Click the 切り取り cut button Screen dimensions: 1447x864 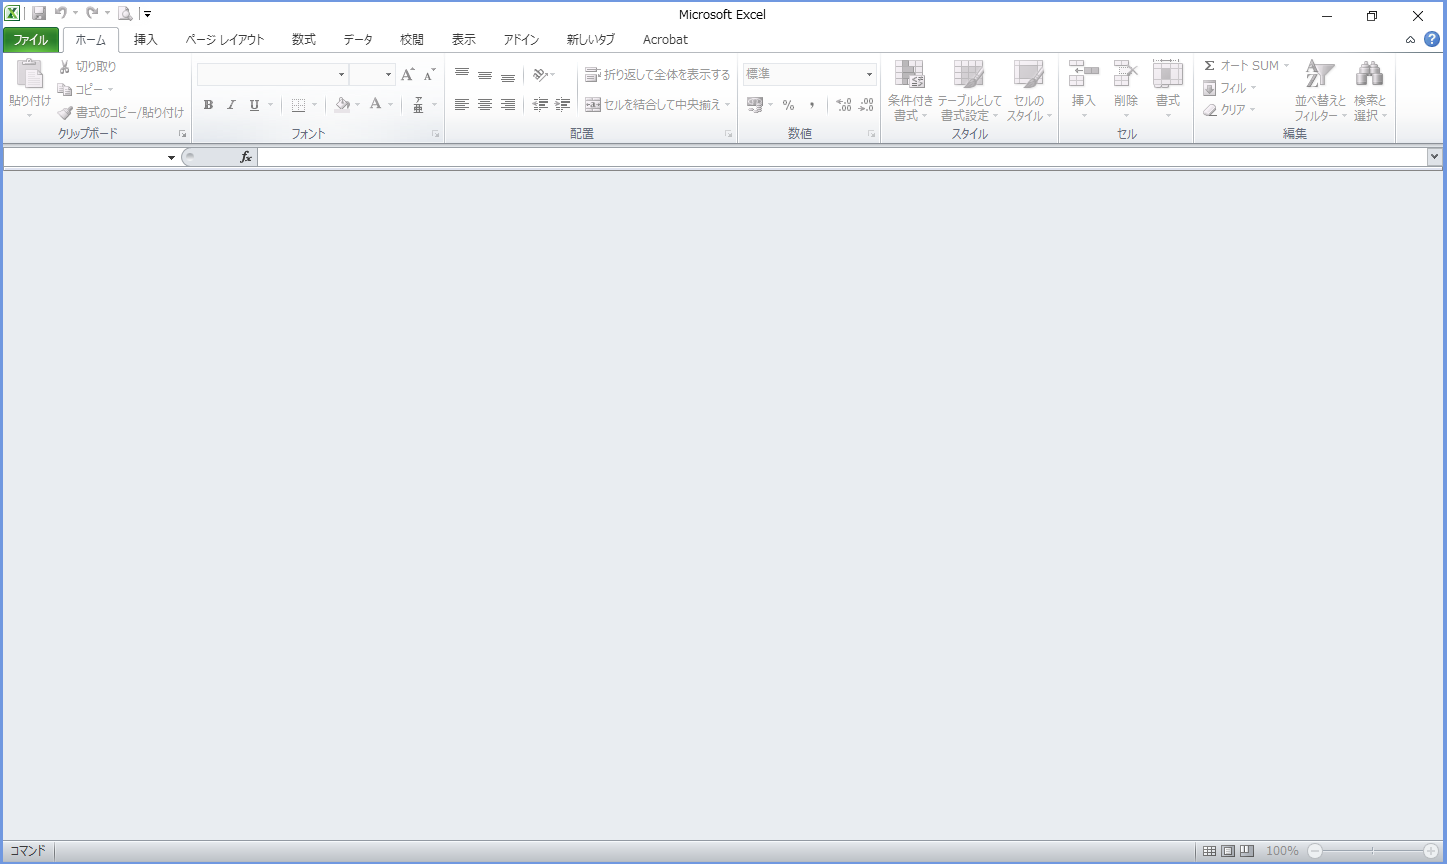click(x=87, y=67)
